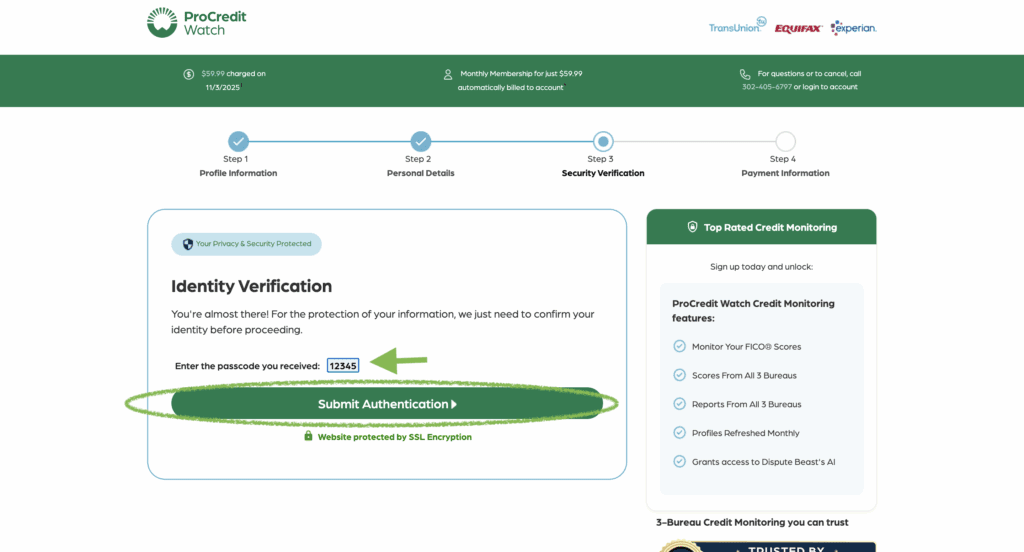Click the person membership icon in banner
The image size is (1024, 552).
coord(448,74)
